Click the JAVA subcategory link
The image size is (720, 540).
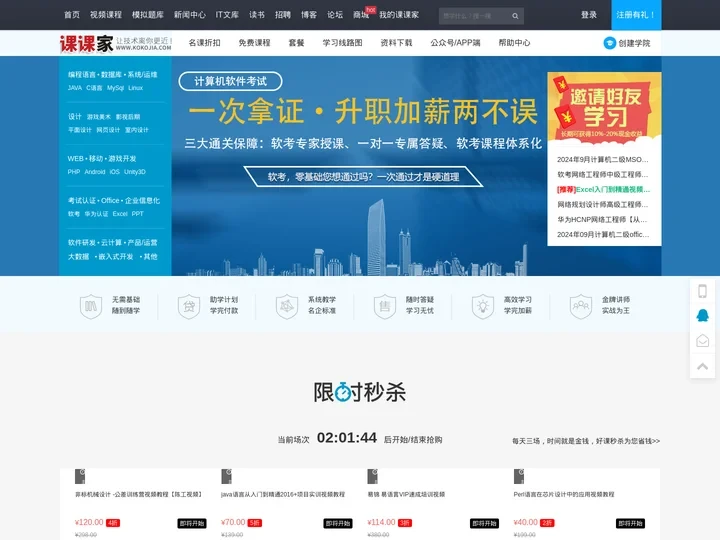(75, 88)
